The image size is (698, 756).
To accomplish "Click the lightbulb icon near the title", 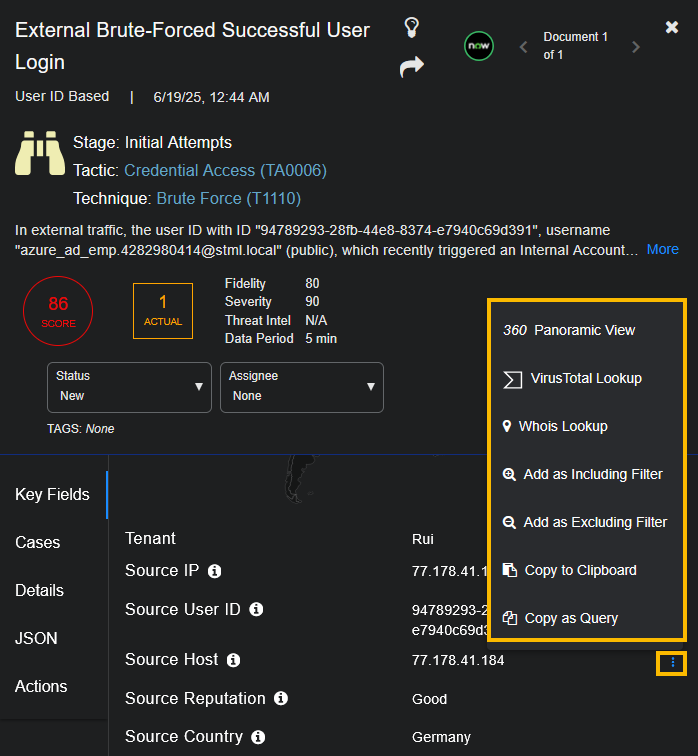I will (411, 28).
